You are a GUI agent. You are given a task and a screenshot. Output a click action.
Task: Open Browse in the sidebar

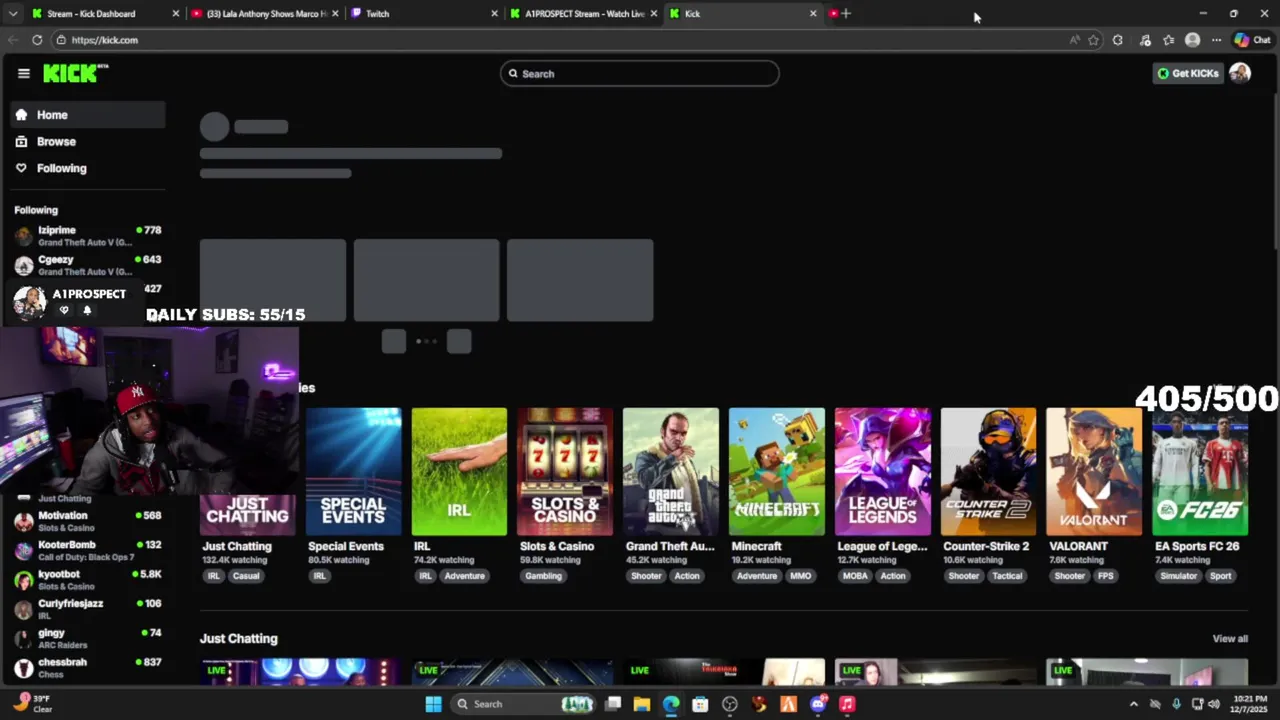tap(88, 142)
